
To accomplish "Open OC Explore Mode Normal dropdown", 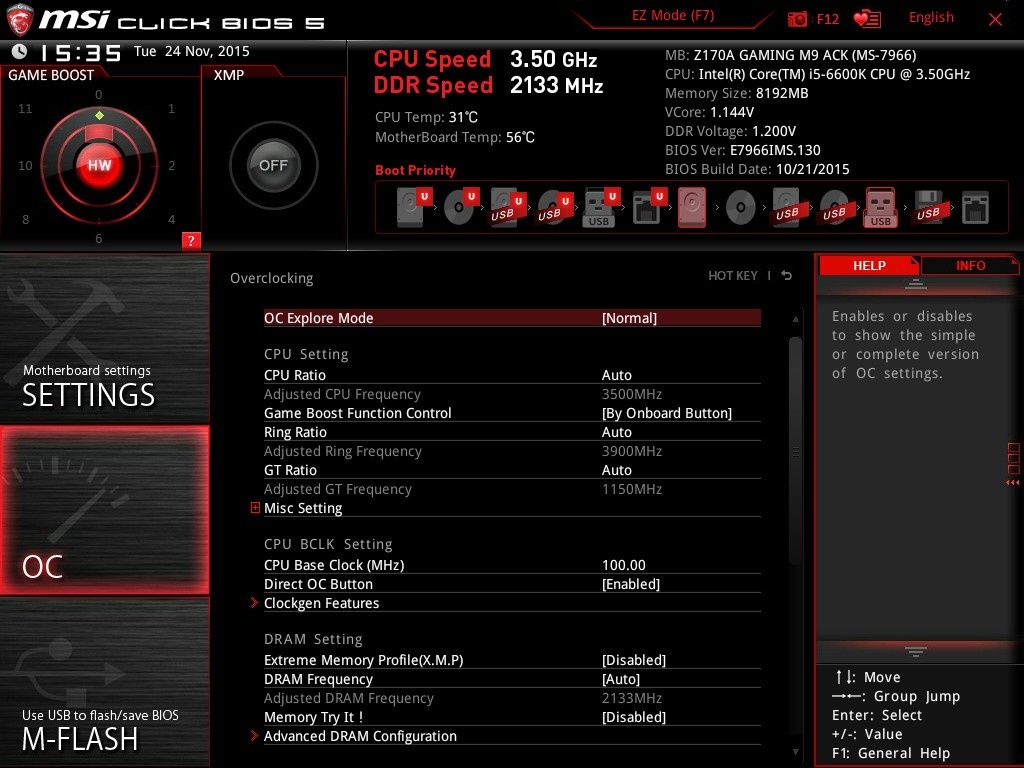I will (629, 318).
